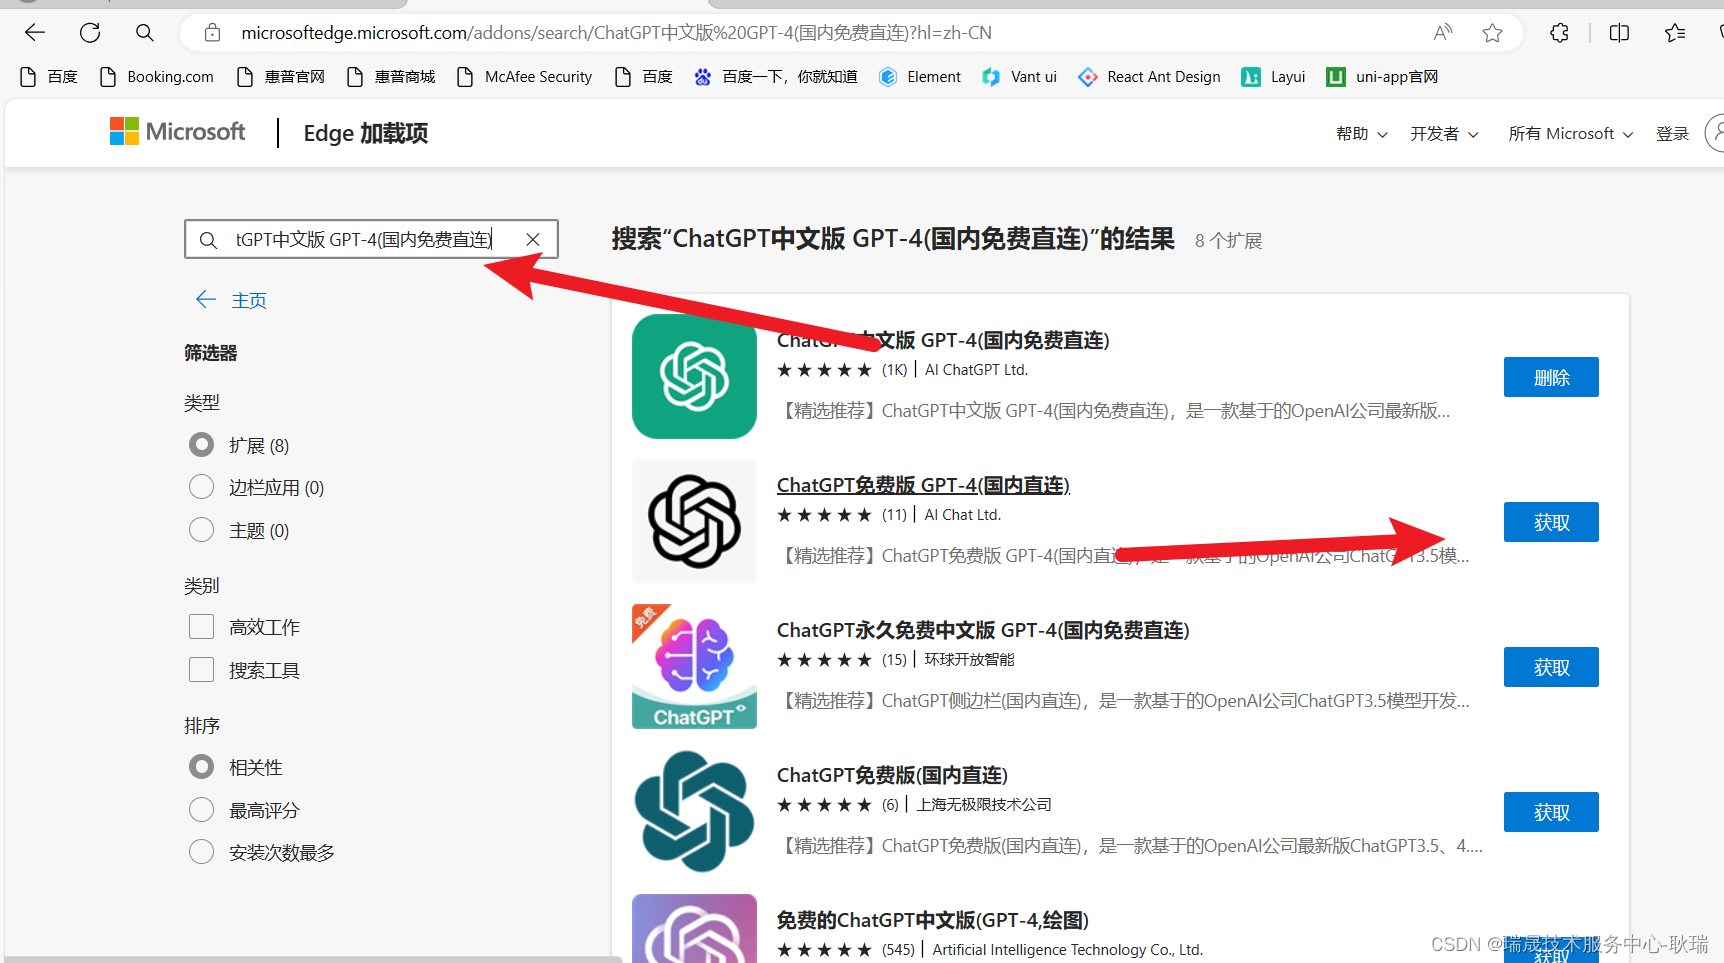
Task: Open Booking.com bookmark
Action: click(x=157, y=77)
